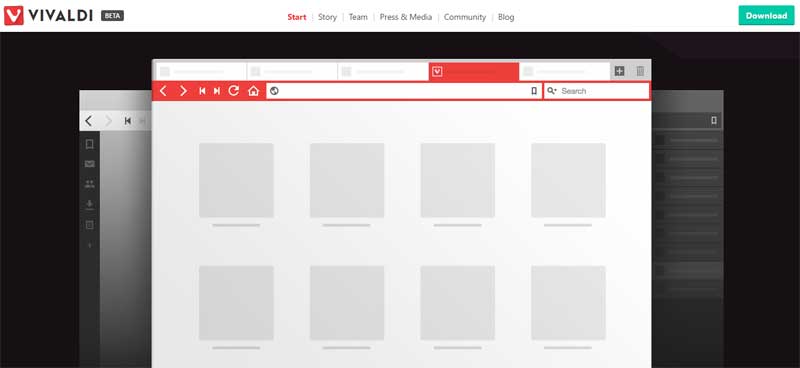The image size is (800, 368).
Task: Open the downloads panel icon in the left sidebar
Action: 90,205
